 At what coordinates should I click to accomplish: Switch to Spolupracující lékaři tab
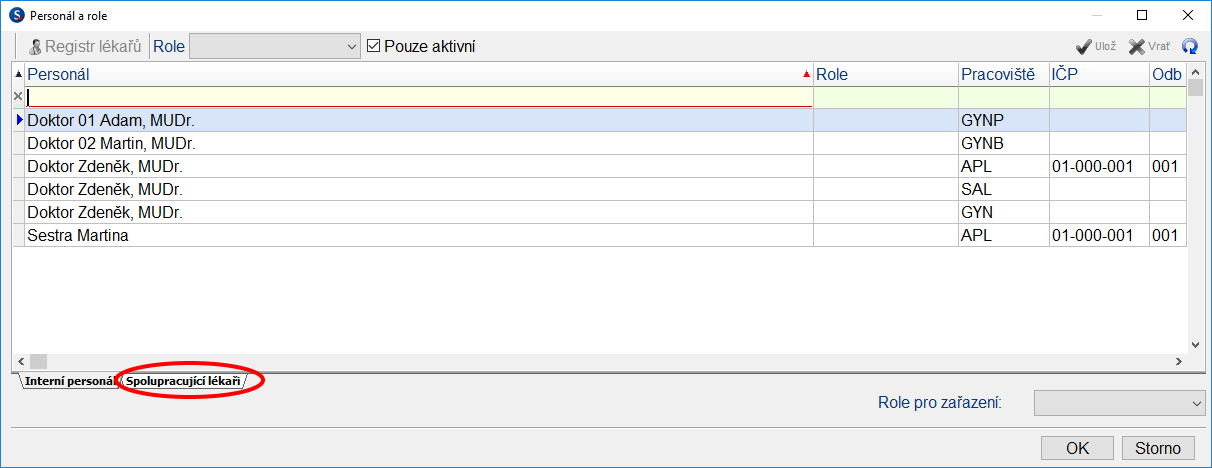(x=183, y=381)
